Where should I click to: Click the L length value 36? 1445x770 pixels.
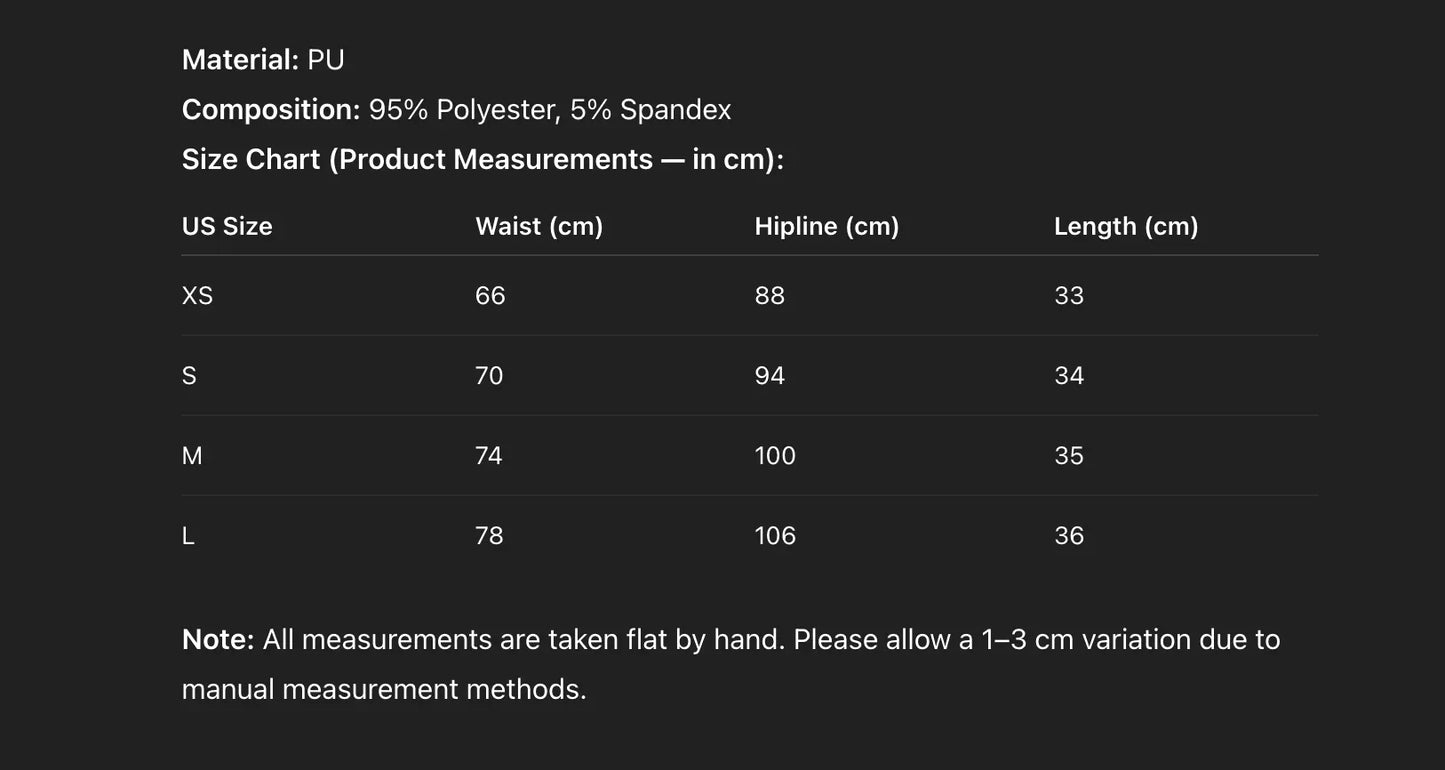point(1069,536)
